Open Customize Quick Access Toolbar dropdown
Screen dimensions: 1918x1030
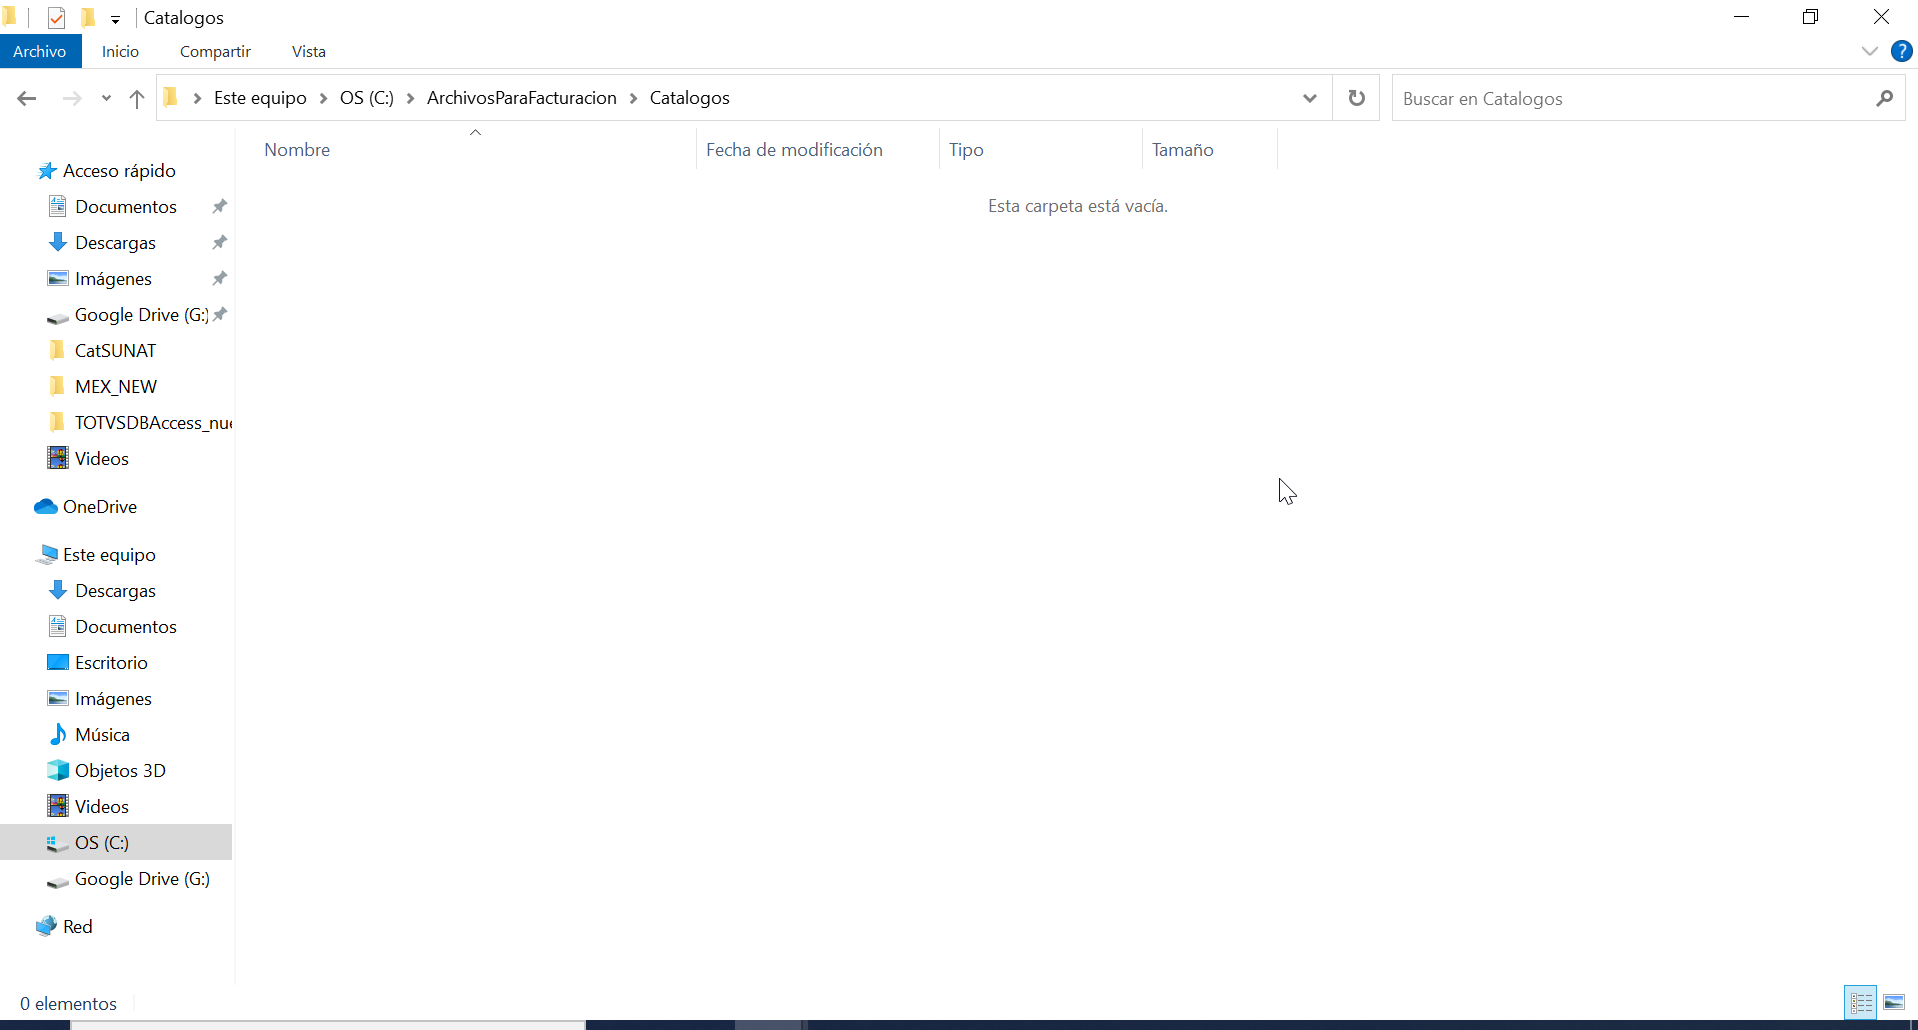tap(115, 19)
